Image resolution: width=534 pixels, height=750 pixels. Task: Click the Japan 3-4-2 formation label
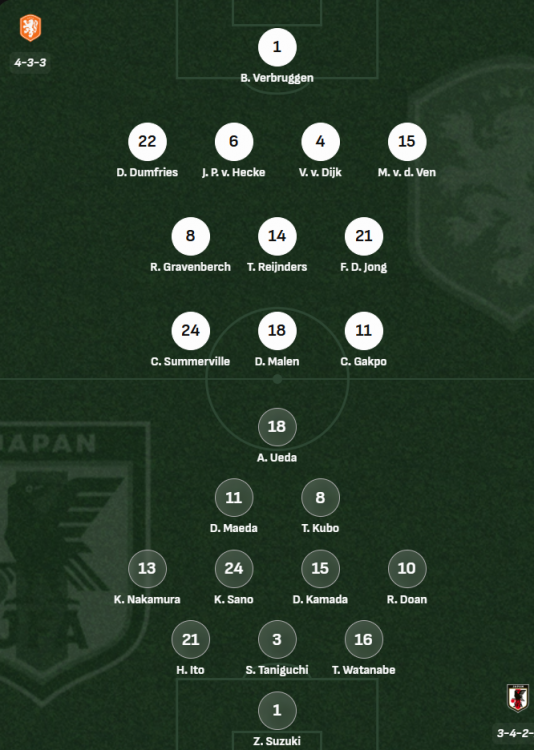click(515, 733)
